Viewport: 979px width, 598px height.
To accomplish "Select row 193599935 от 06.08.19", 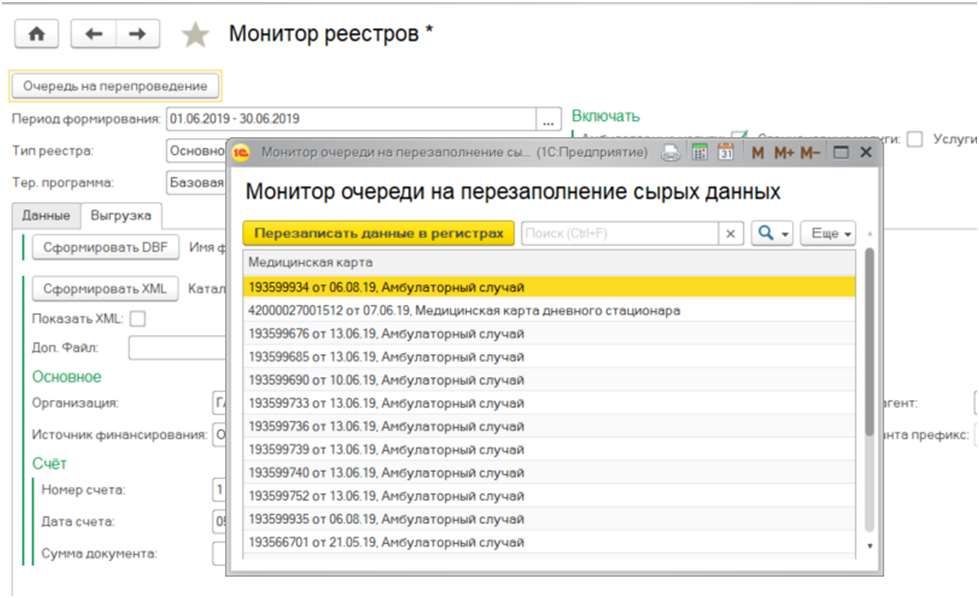I will 549,519.
